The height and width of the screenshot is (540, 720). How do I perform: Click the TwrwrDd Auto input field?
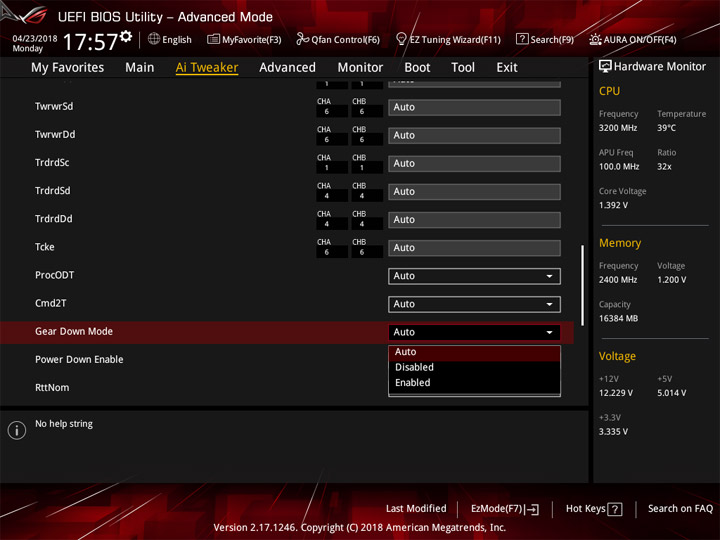[x=474, y=135]
